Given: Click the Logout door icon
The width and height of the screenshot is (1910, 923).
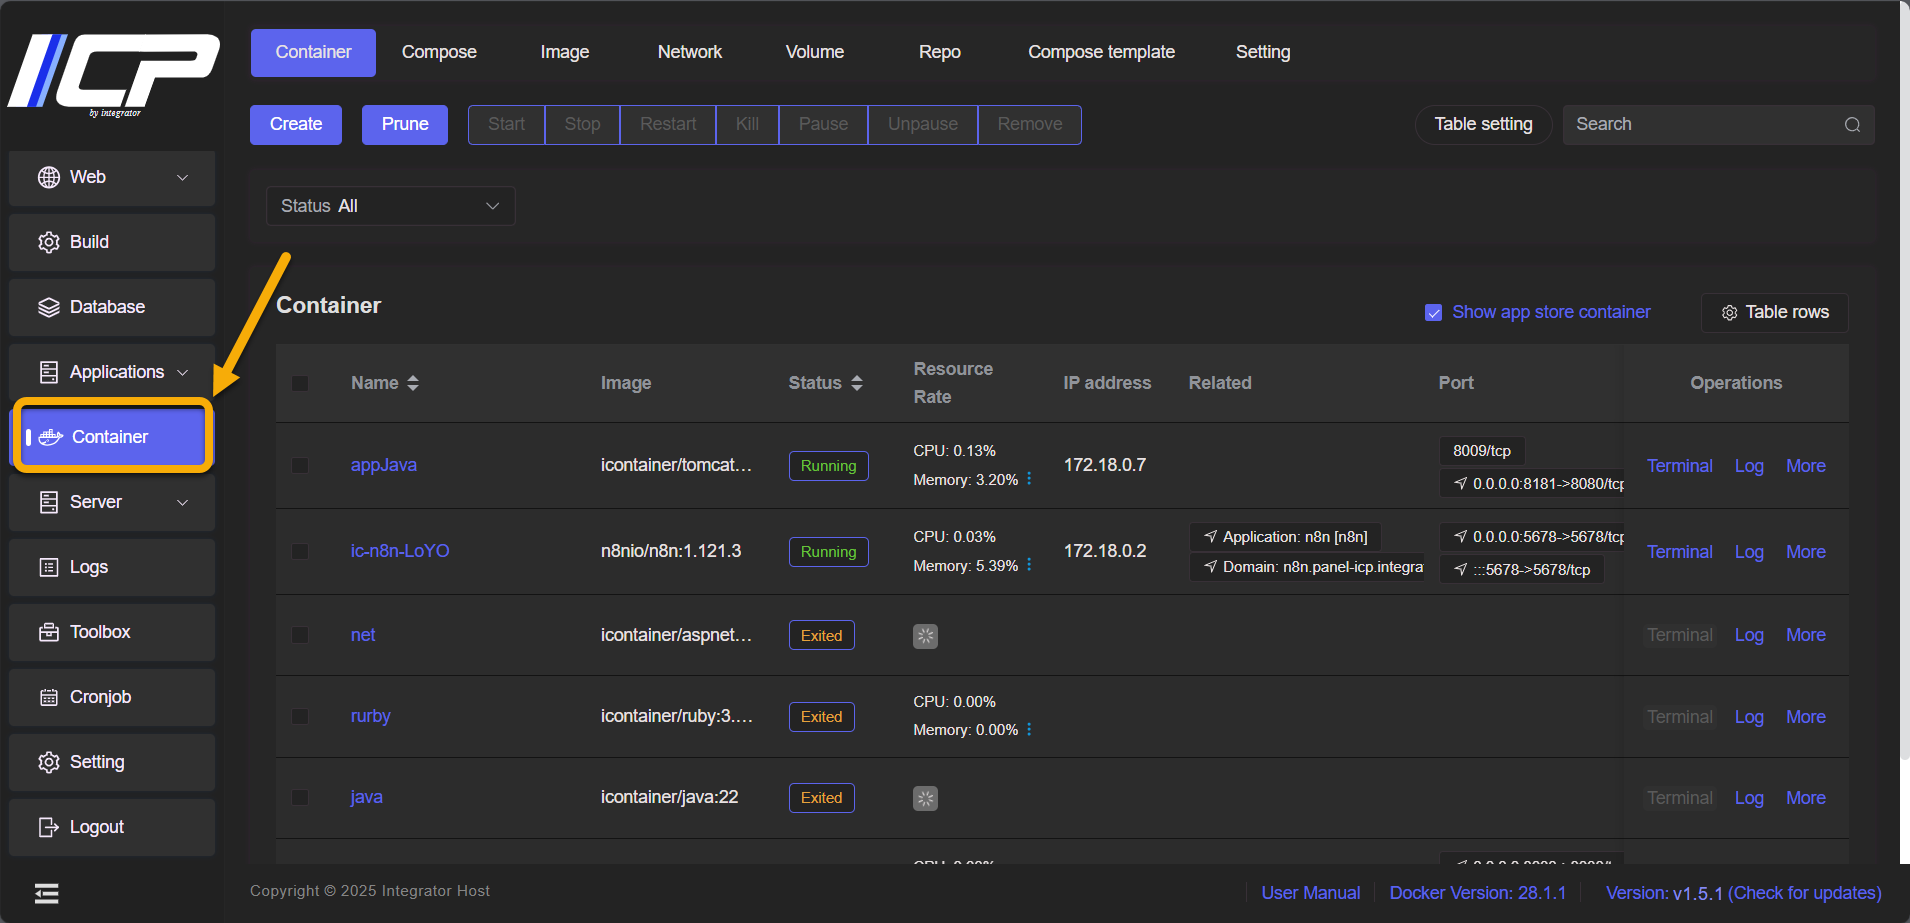Looking at the screenshot, I should pyautogui.click(x=49, y=827).
